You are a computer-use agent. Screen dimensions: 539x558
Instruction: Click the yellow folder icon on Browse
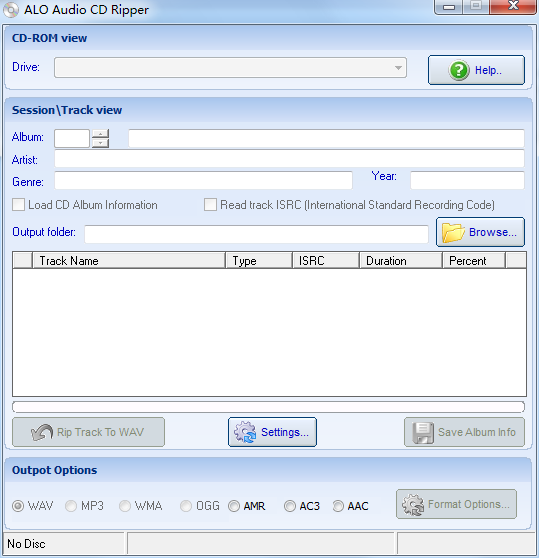click(x=453, y=233)
